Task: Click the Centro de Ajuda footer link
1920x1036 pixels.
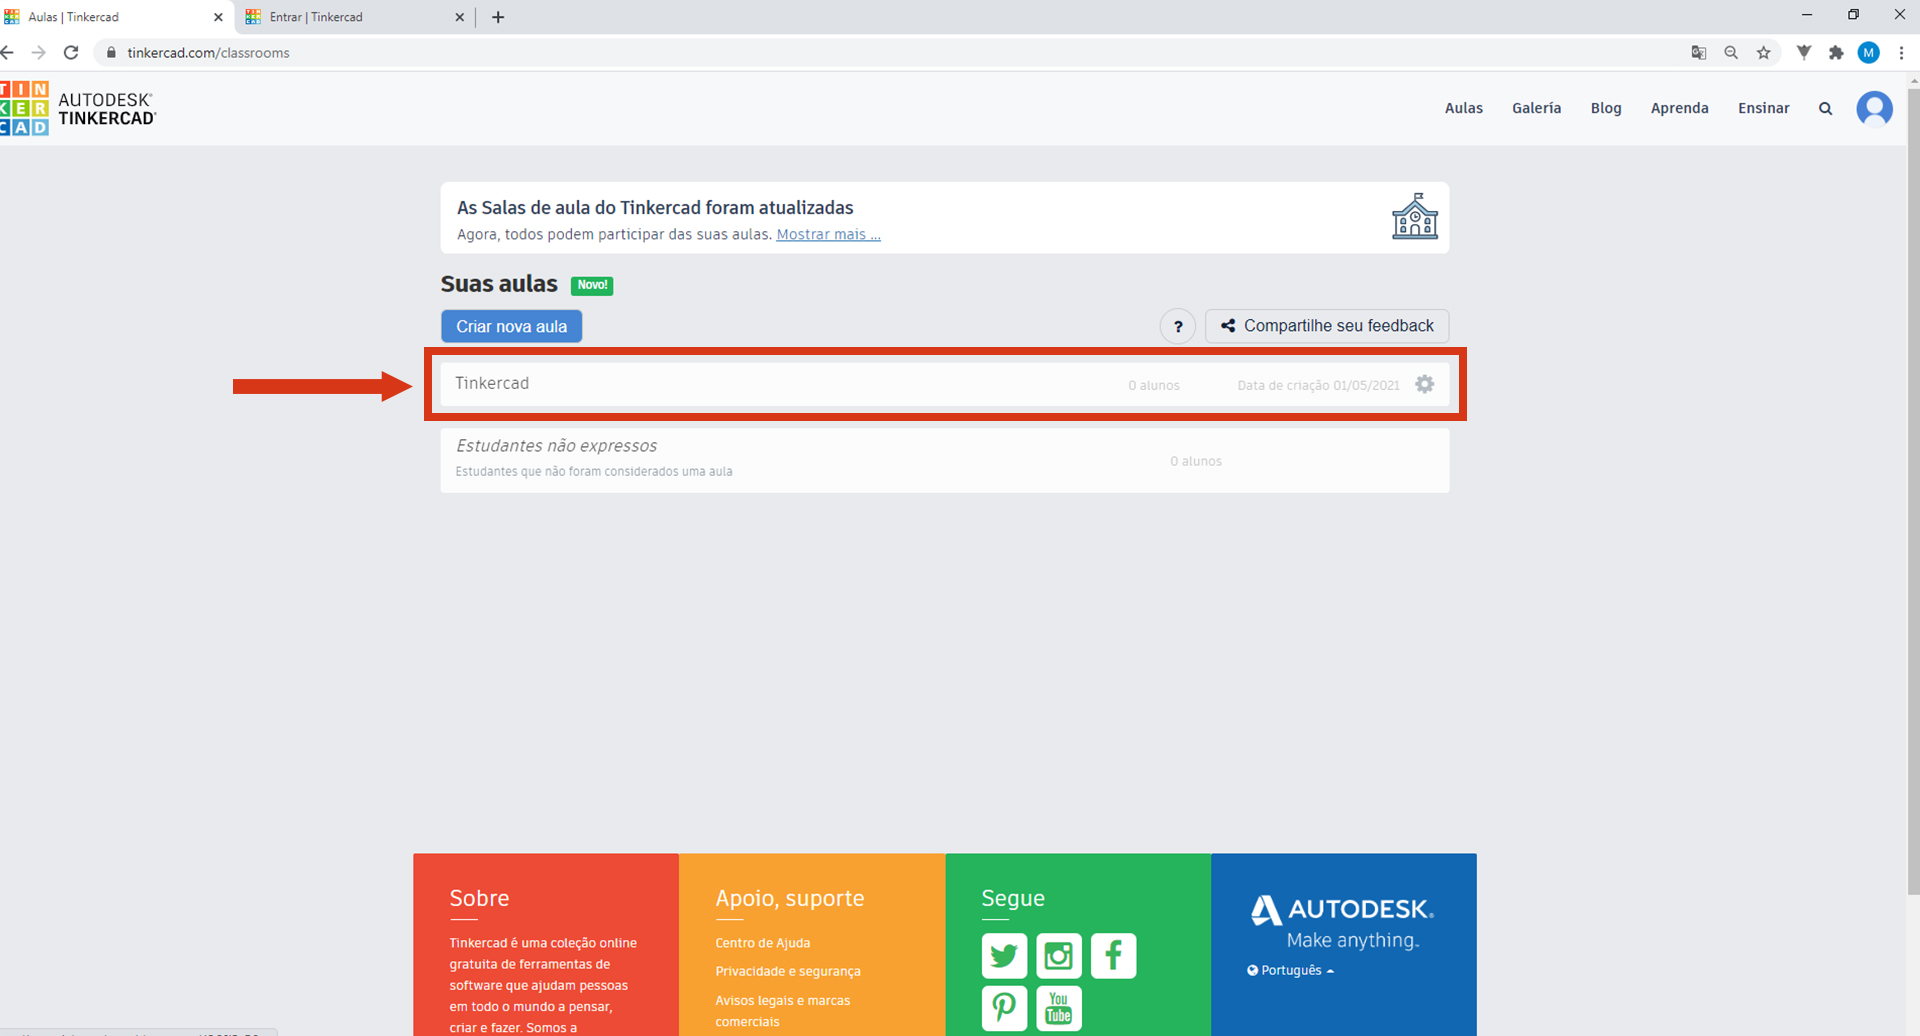Action: pyautogui.click(x=762, y=943)
